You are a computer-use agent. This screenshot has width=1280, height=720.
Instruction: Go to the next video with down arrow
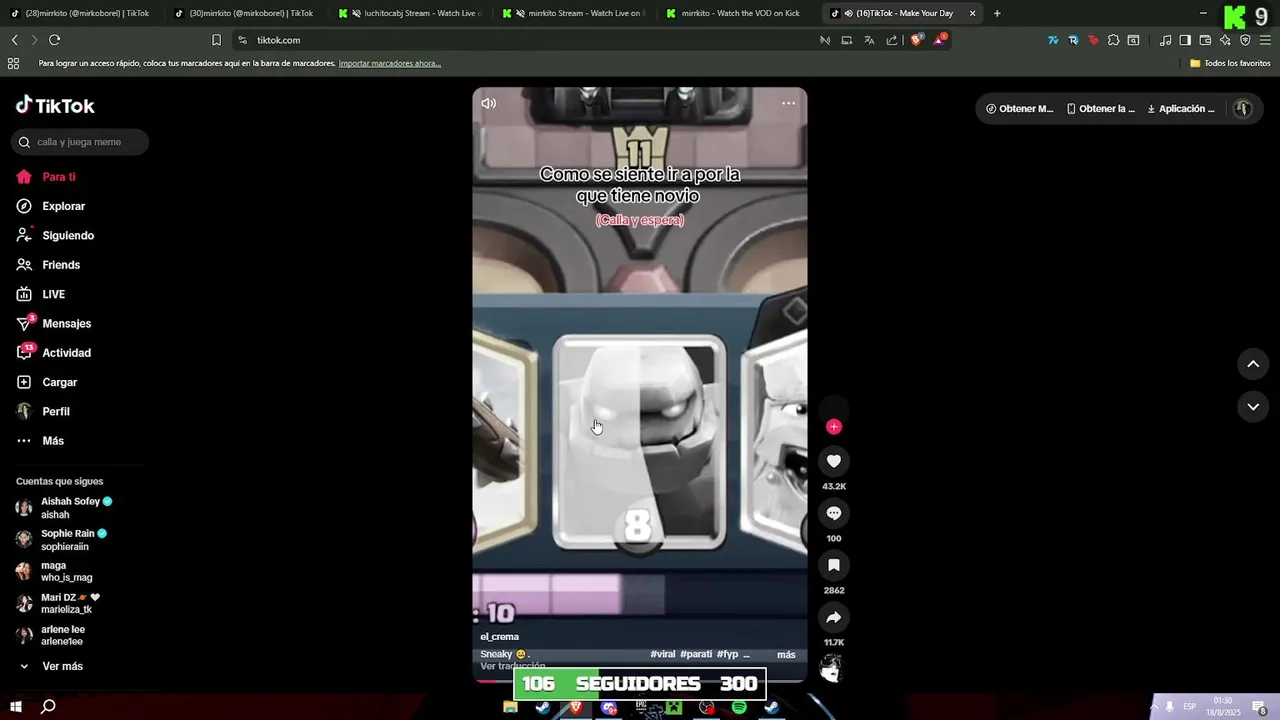pyautogui.click(x=1253, y=407)
